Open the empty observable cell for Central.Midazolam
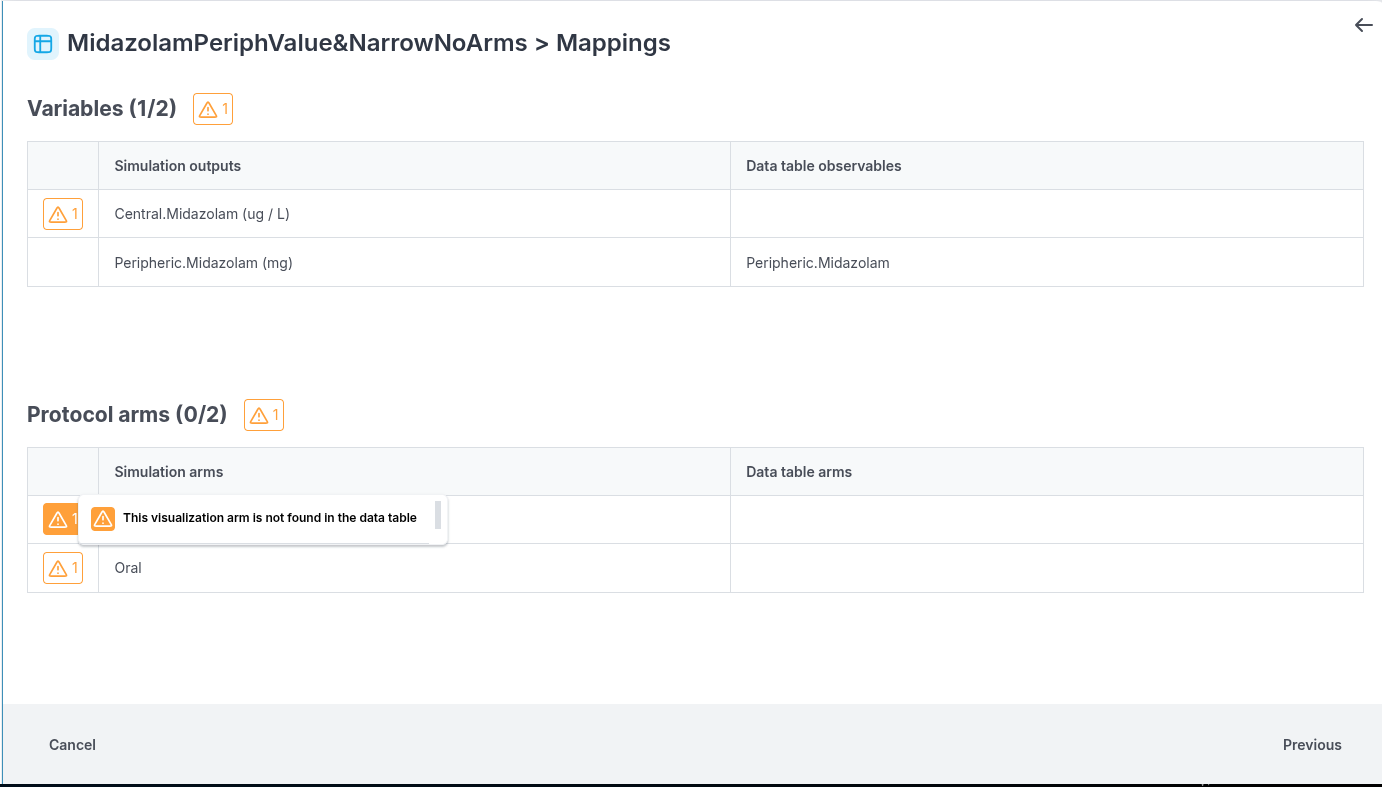This screenshot has width=1382, height=787. [x=1045, y=214]
